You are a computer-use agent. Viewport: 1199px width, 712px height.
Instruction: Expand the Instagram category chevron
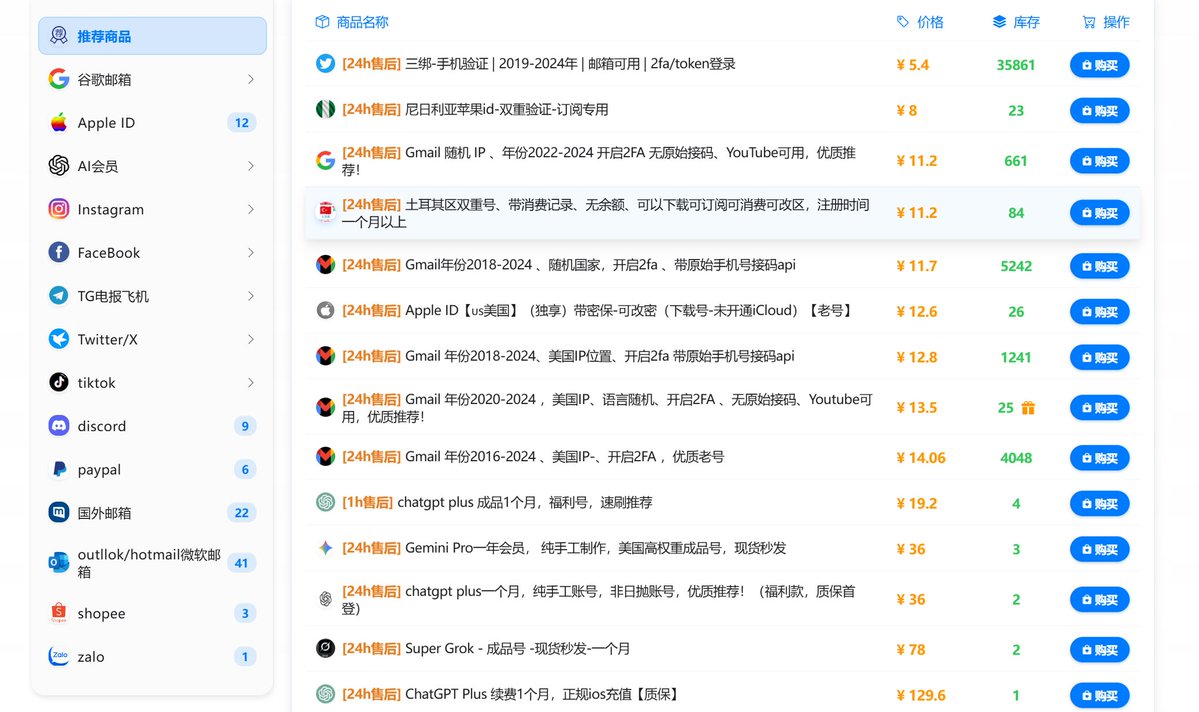pyautogui.click(x=251, y=209)
